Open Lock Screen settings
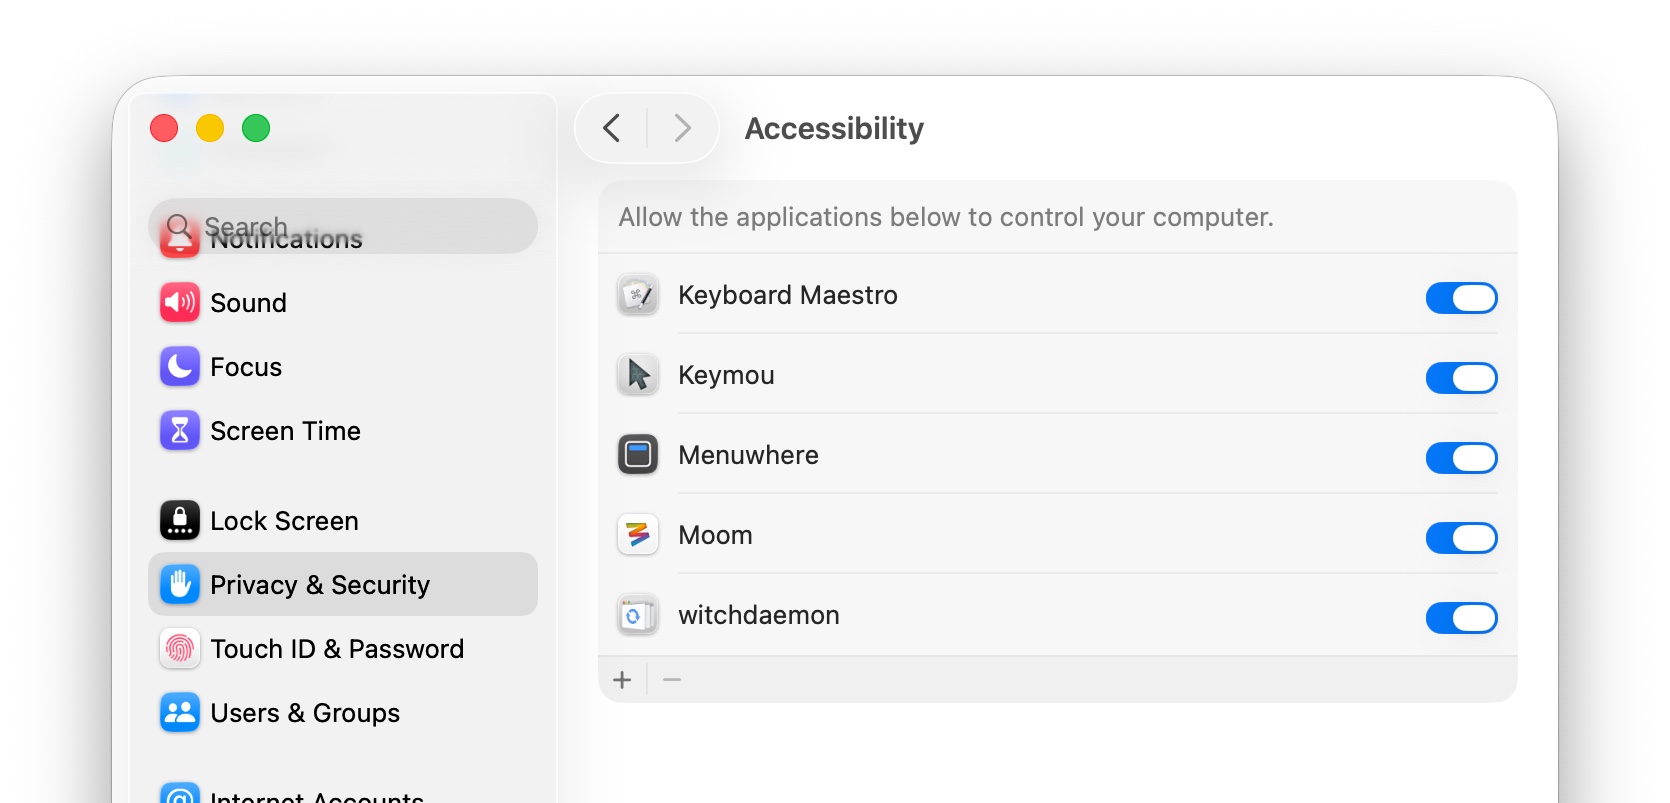The height and width of the screenshot is (803, 1670). [x=284, y=520]
